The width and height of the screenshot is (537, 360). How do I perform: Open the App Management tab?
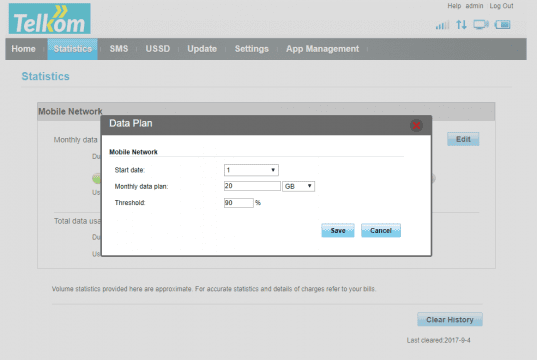coord(323,49)
